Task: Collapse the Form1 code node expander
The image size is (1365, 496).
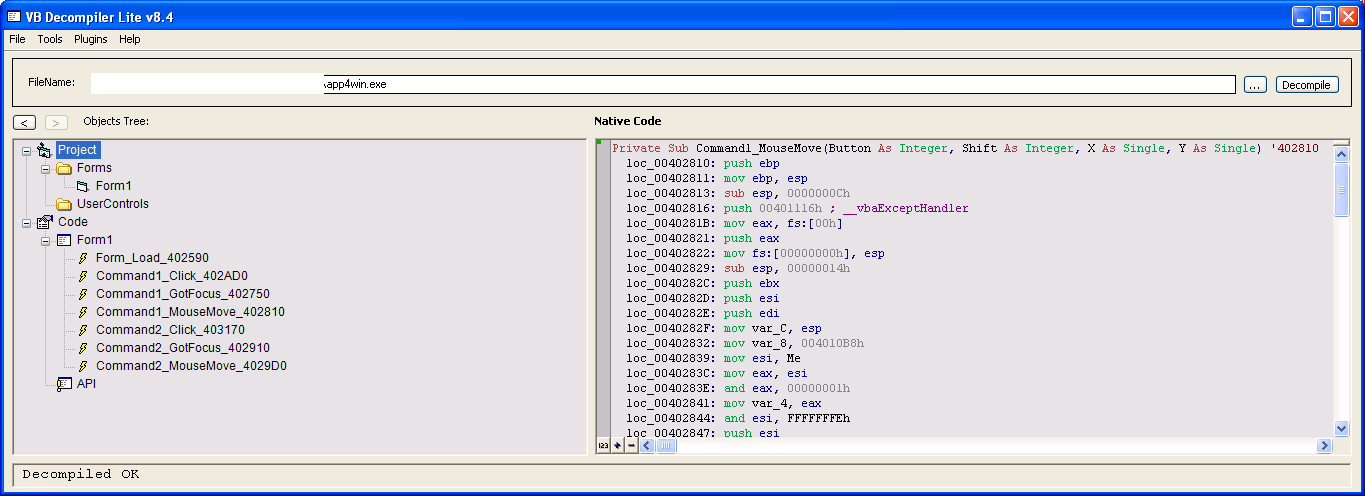Action: point(45,240)
